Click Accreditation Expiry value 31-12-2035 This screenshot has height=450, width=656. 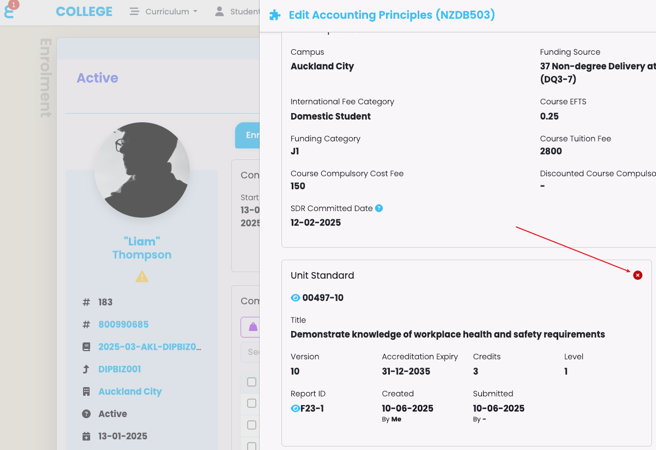point(406,371)
